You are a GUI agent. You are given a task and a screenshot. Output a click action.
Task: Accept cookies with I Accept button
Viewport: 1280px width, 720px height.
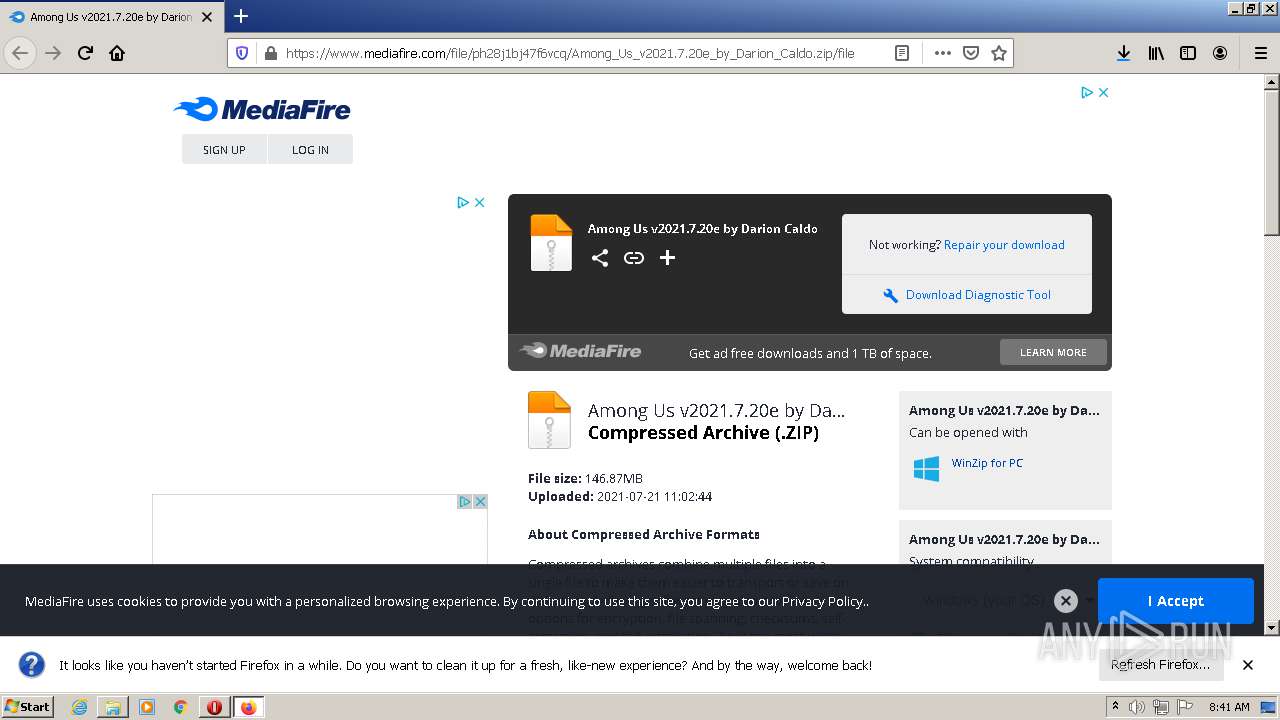pyautogui.click(x=1175, y=601)
